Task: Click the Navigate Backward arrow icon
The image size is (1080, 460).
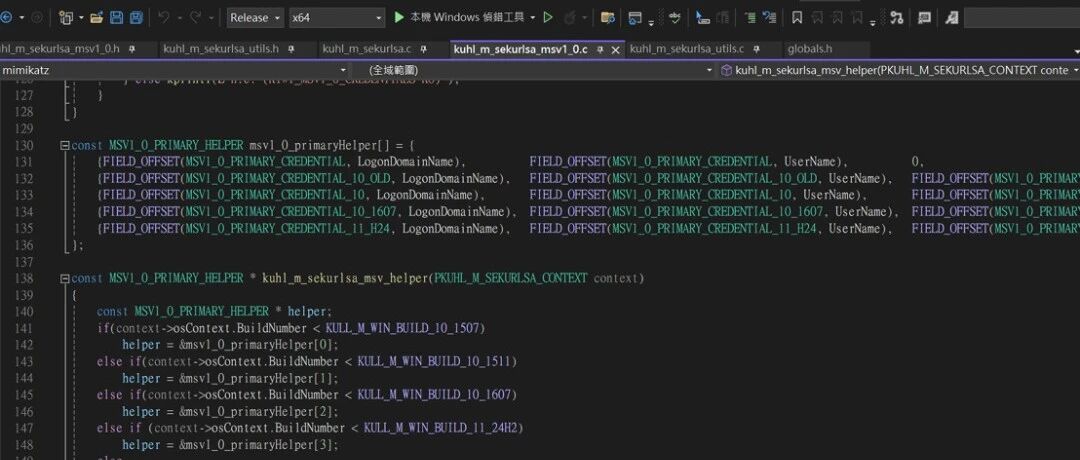Action: (6, 18)
